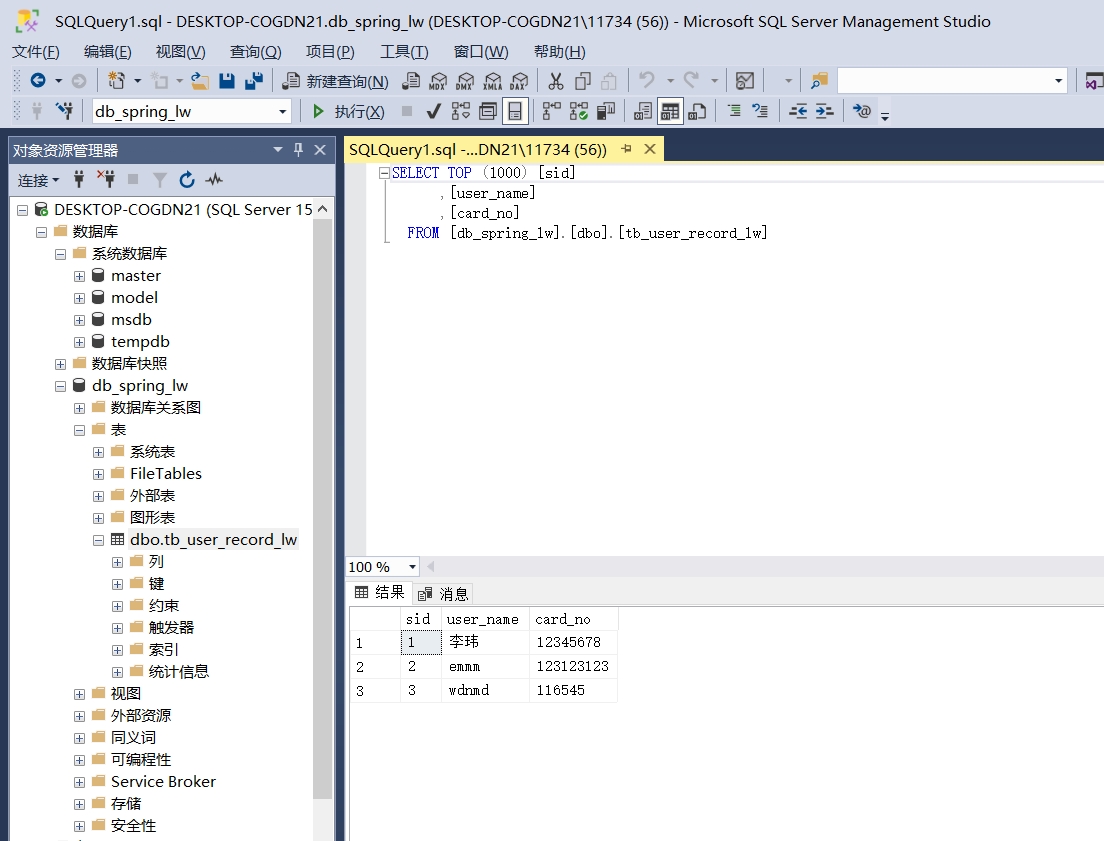Select the card_no column header
1104x841 pixels.
[573, 619]
